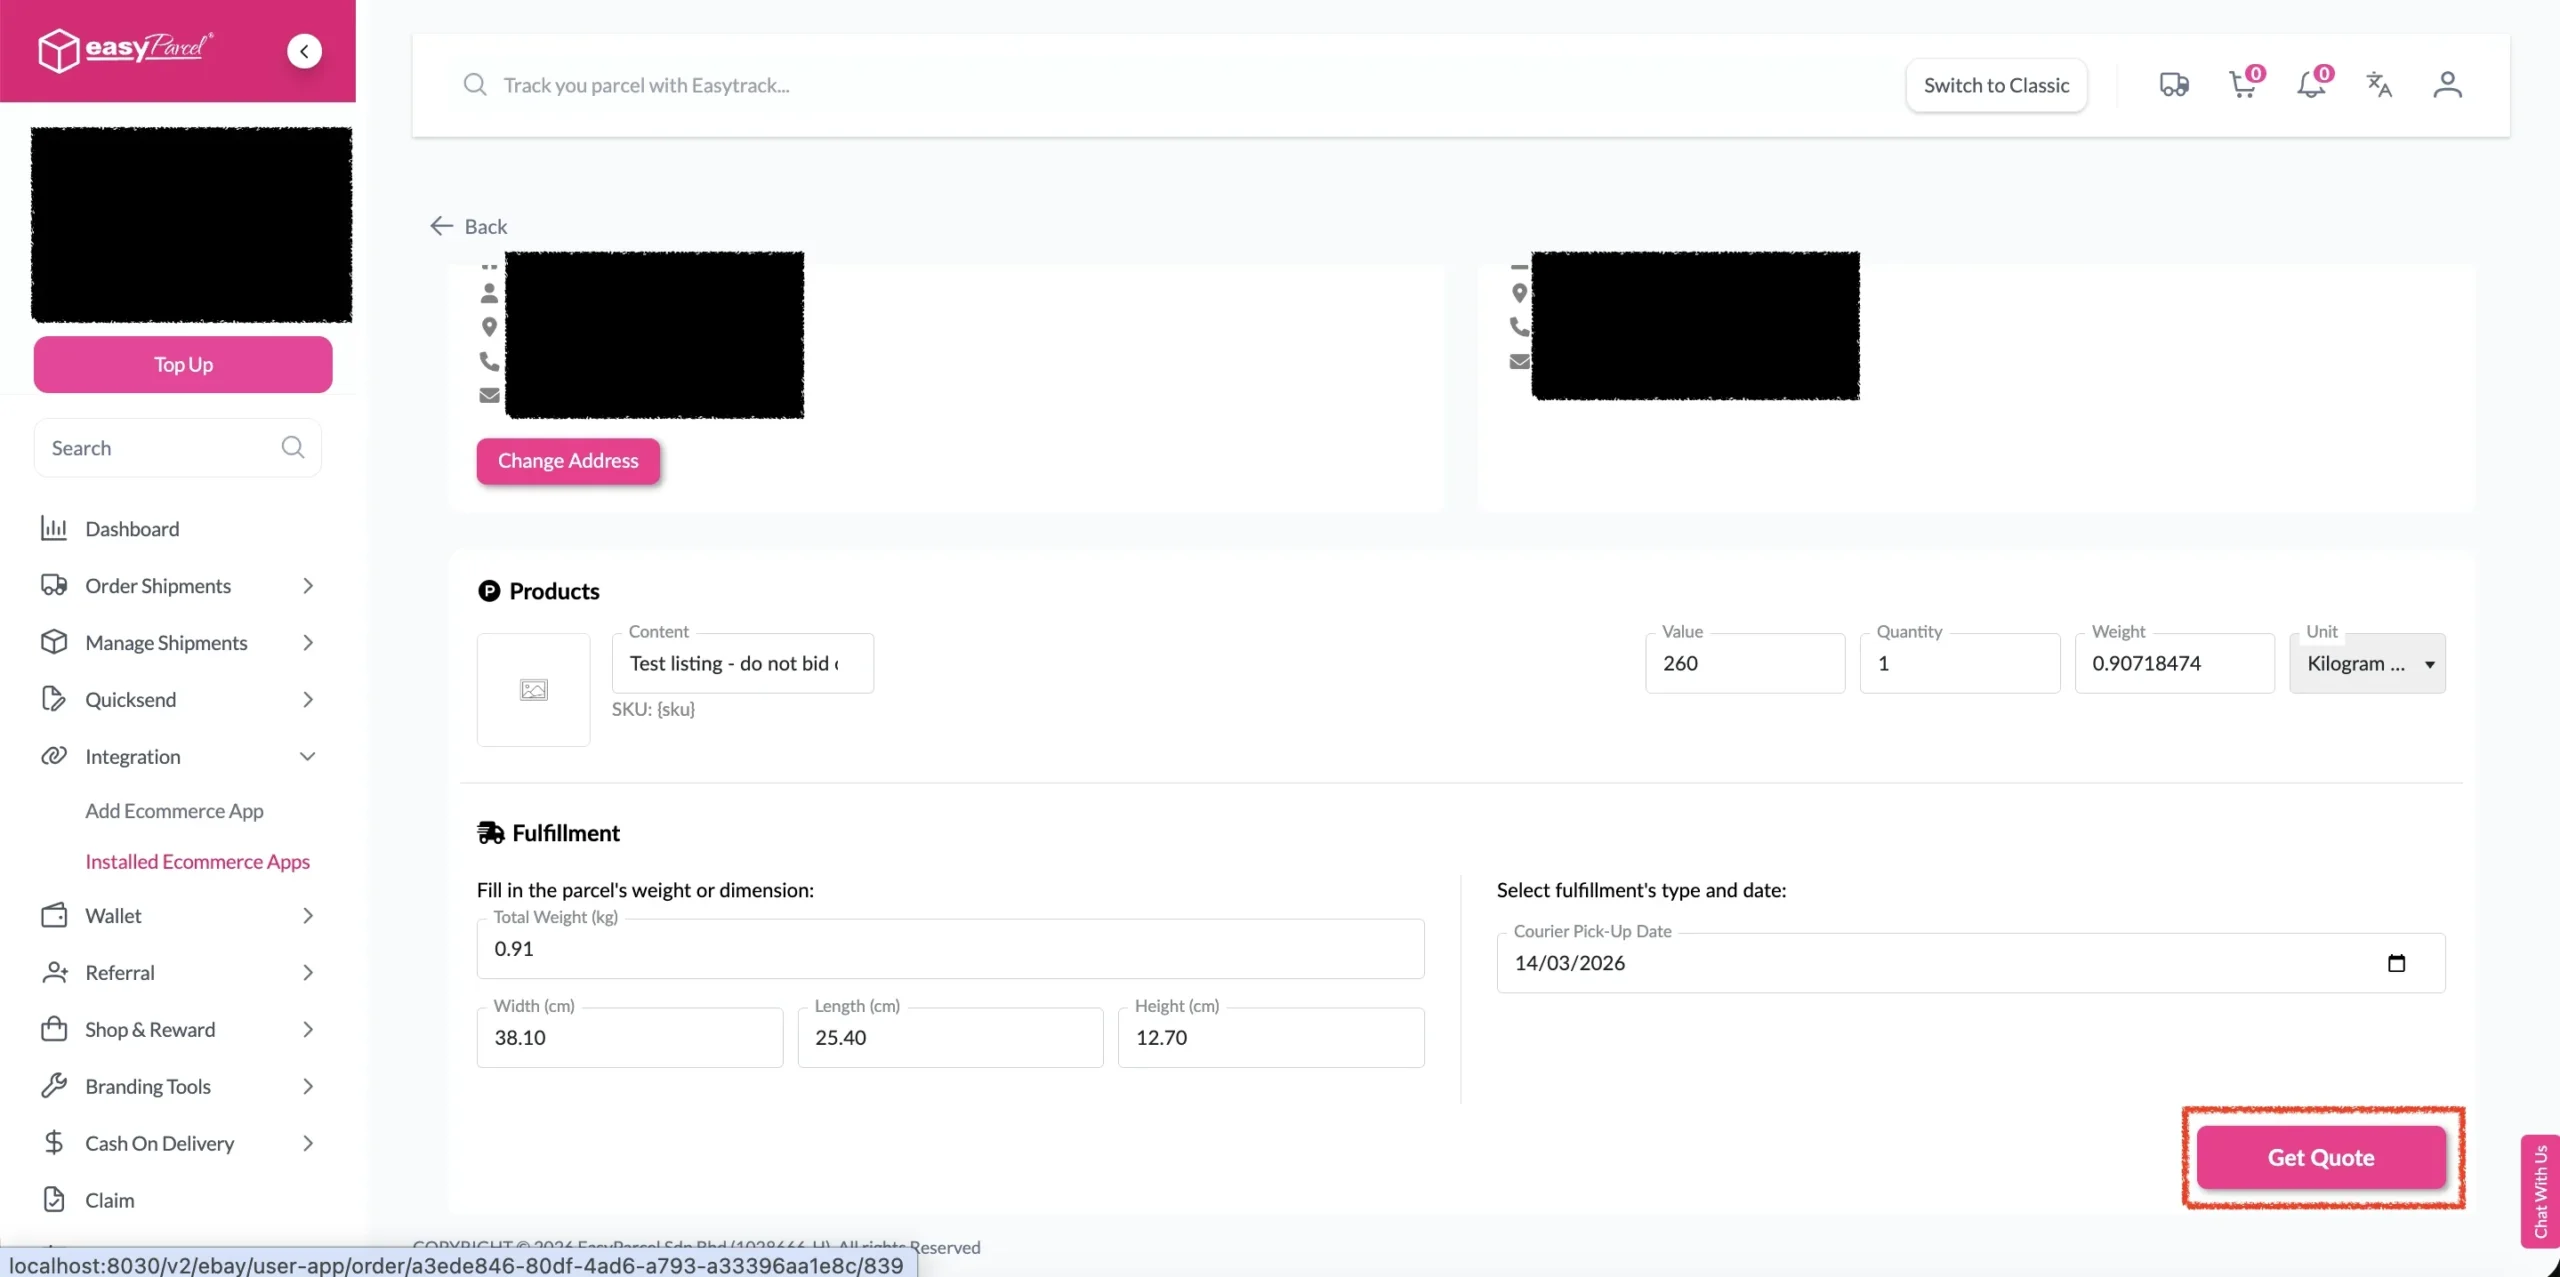The image size is (2560, 1277).
Task: Open calendar picker in Courier Pick-Up Date
Action: coord(2396,963)
